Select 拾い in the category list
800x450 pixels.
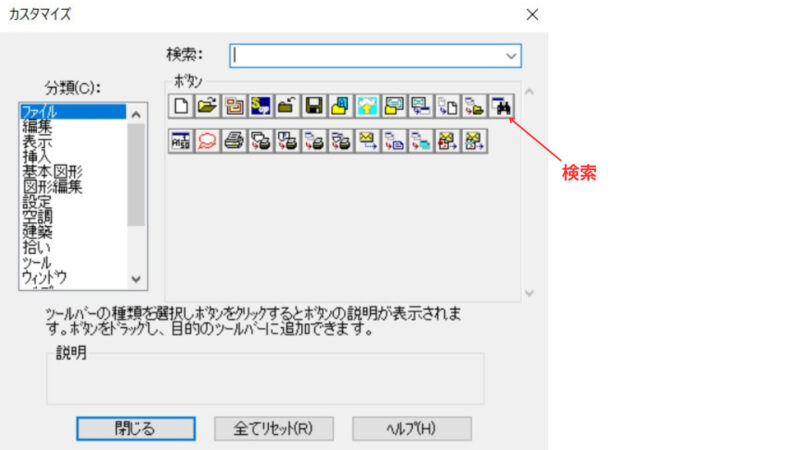(x=73, y=247)
